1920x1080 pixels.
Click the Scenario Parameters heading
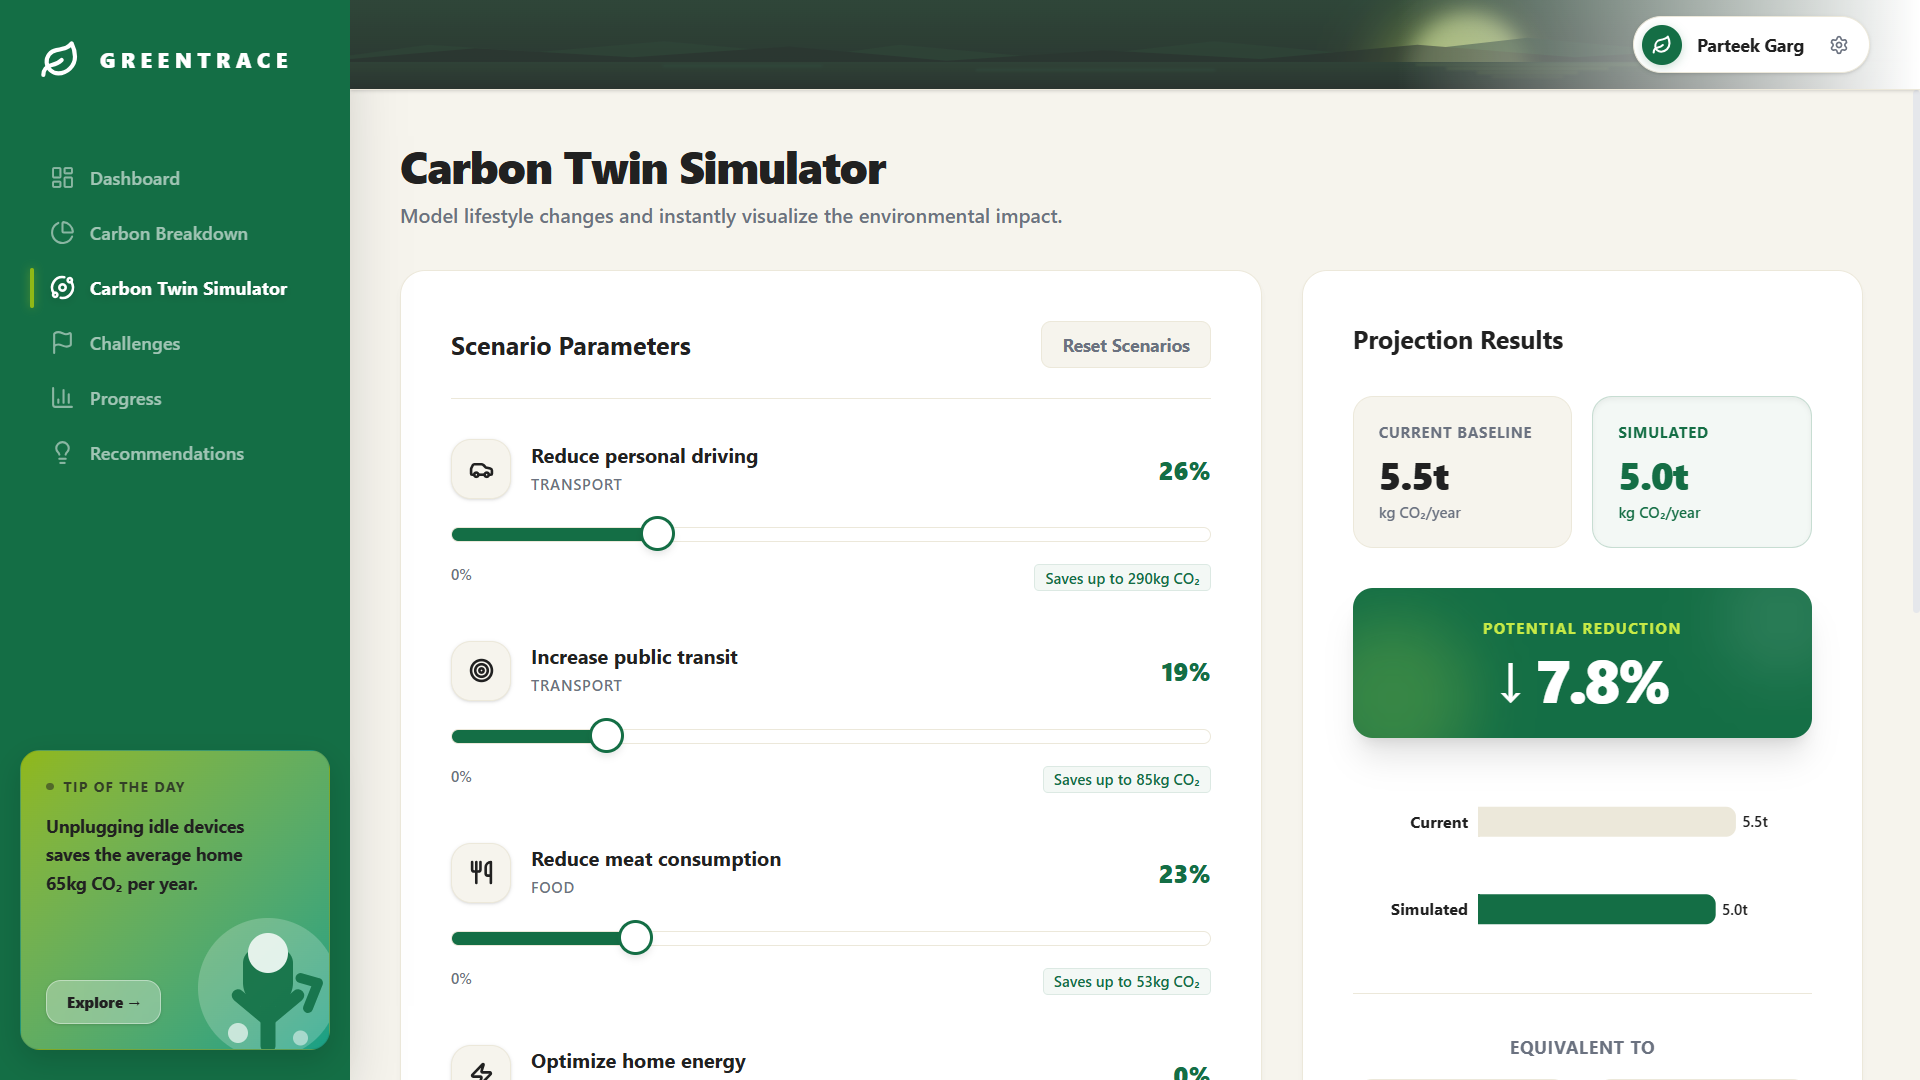pos(570,346)
